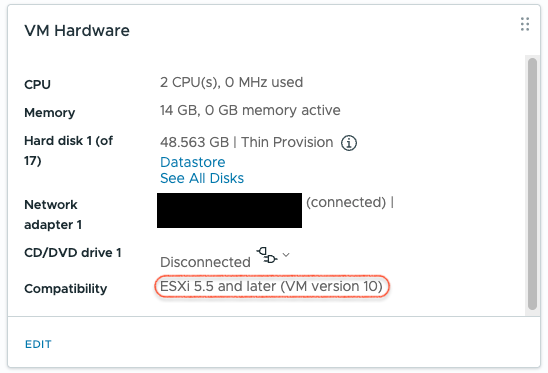The width and height of the screenshot is (548, 373).
Task: Click the Compatibility row label
Action: [x=66, y=289]
